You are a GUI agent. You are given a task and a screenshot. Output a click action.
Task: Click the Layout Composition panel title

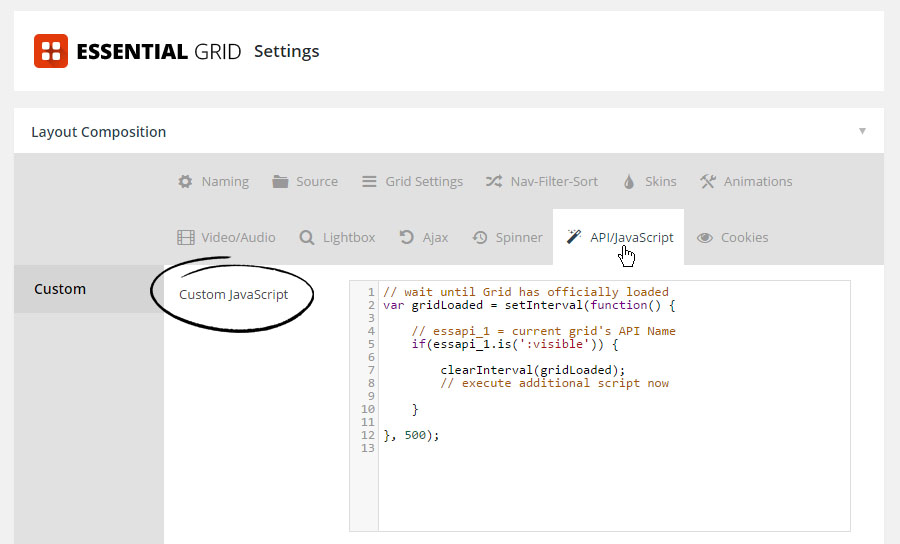99,132
